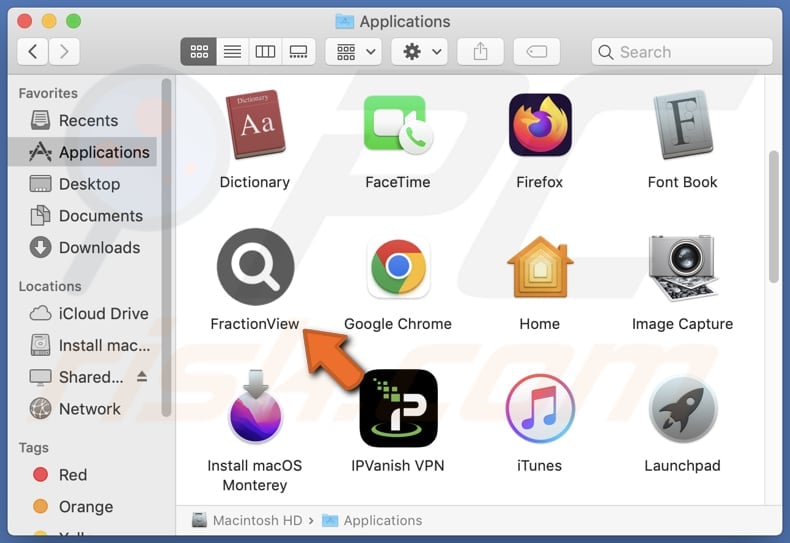Select the FaceTime app icon
This screenshot has width=790, height=543.
click(x=398, y=124)
